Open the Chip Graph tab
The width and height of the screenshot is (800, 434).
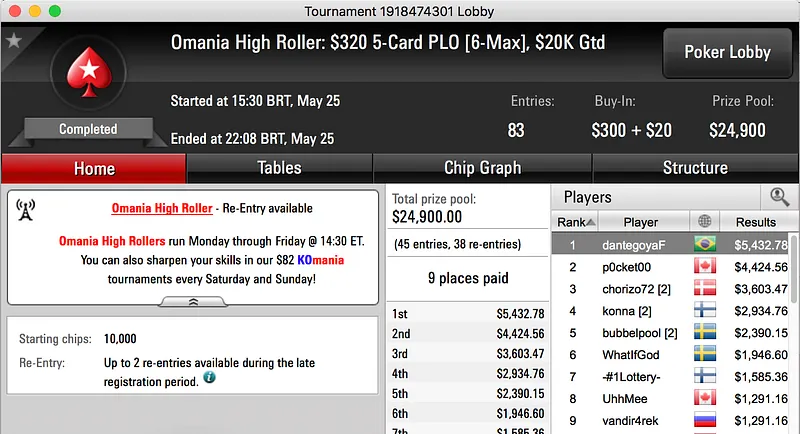coord(482,168)
